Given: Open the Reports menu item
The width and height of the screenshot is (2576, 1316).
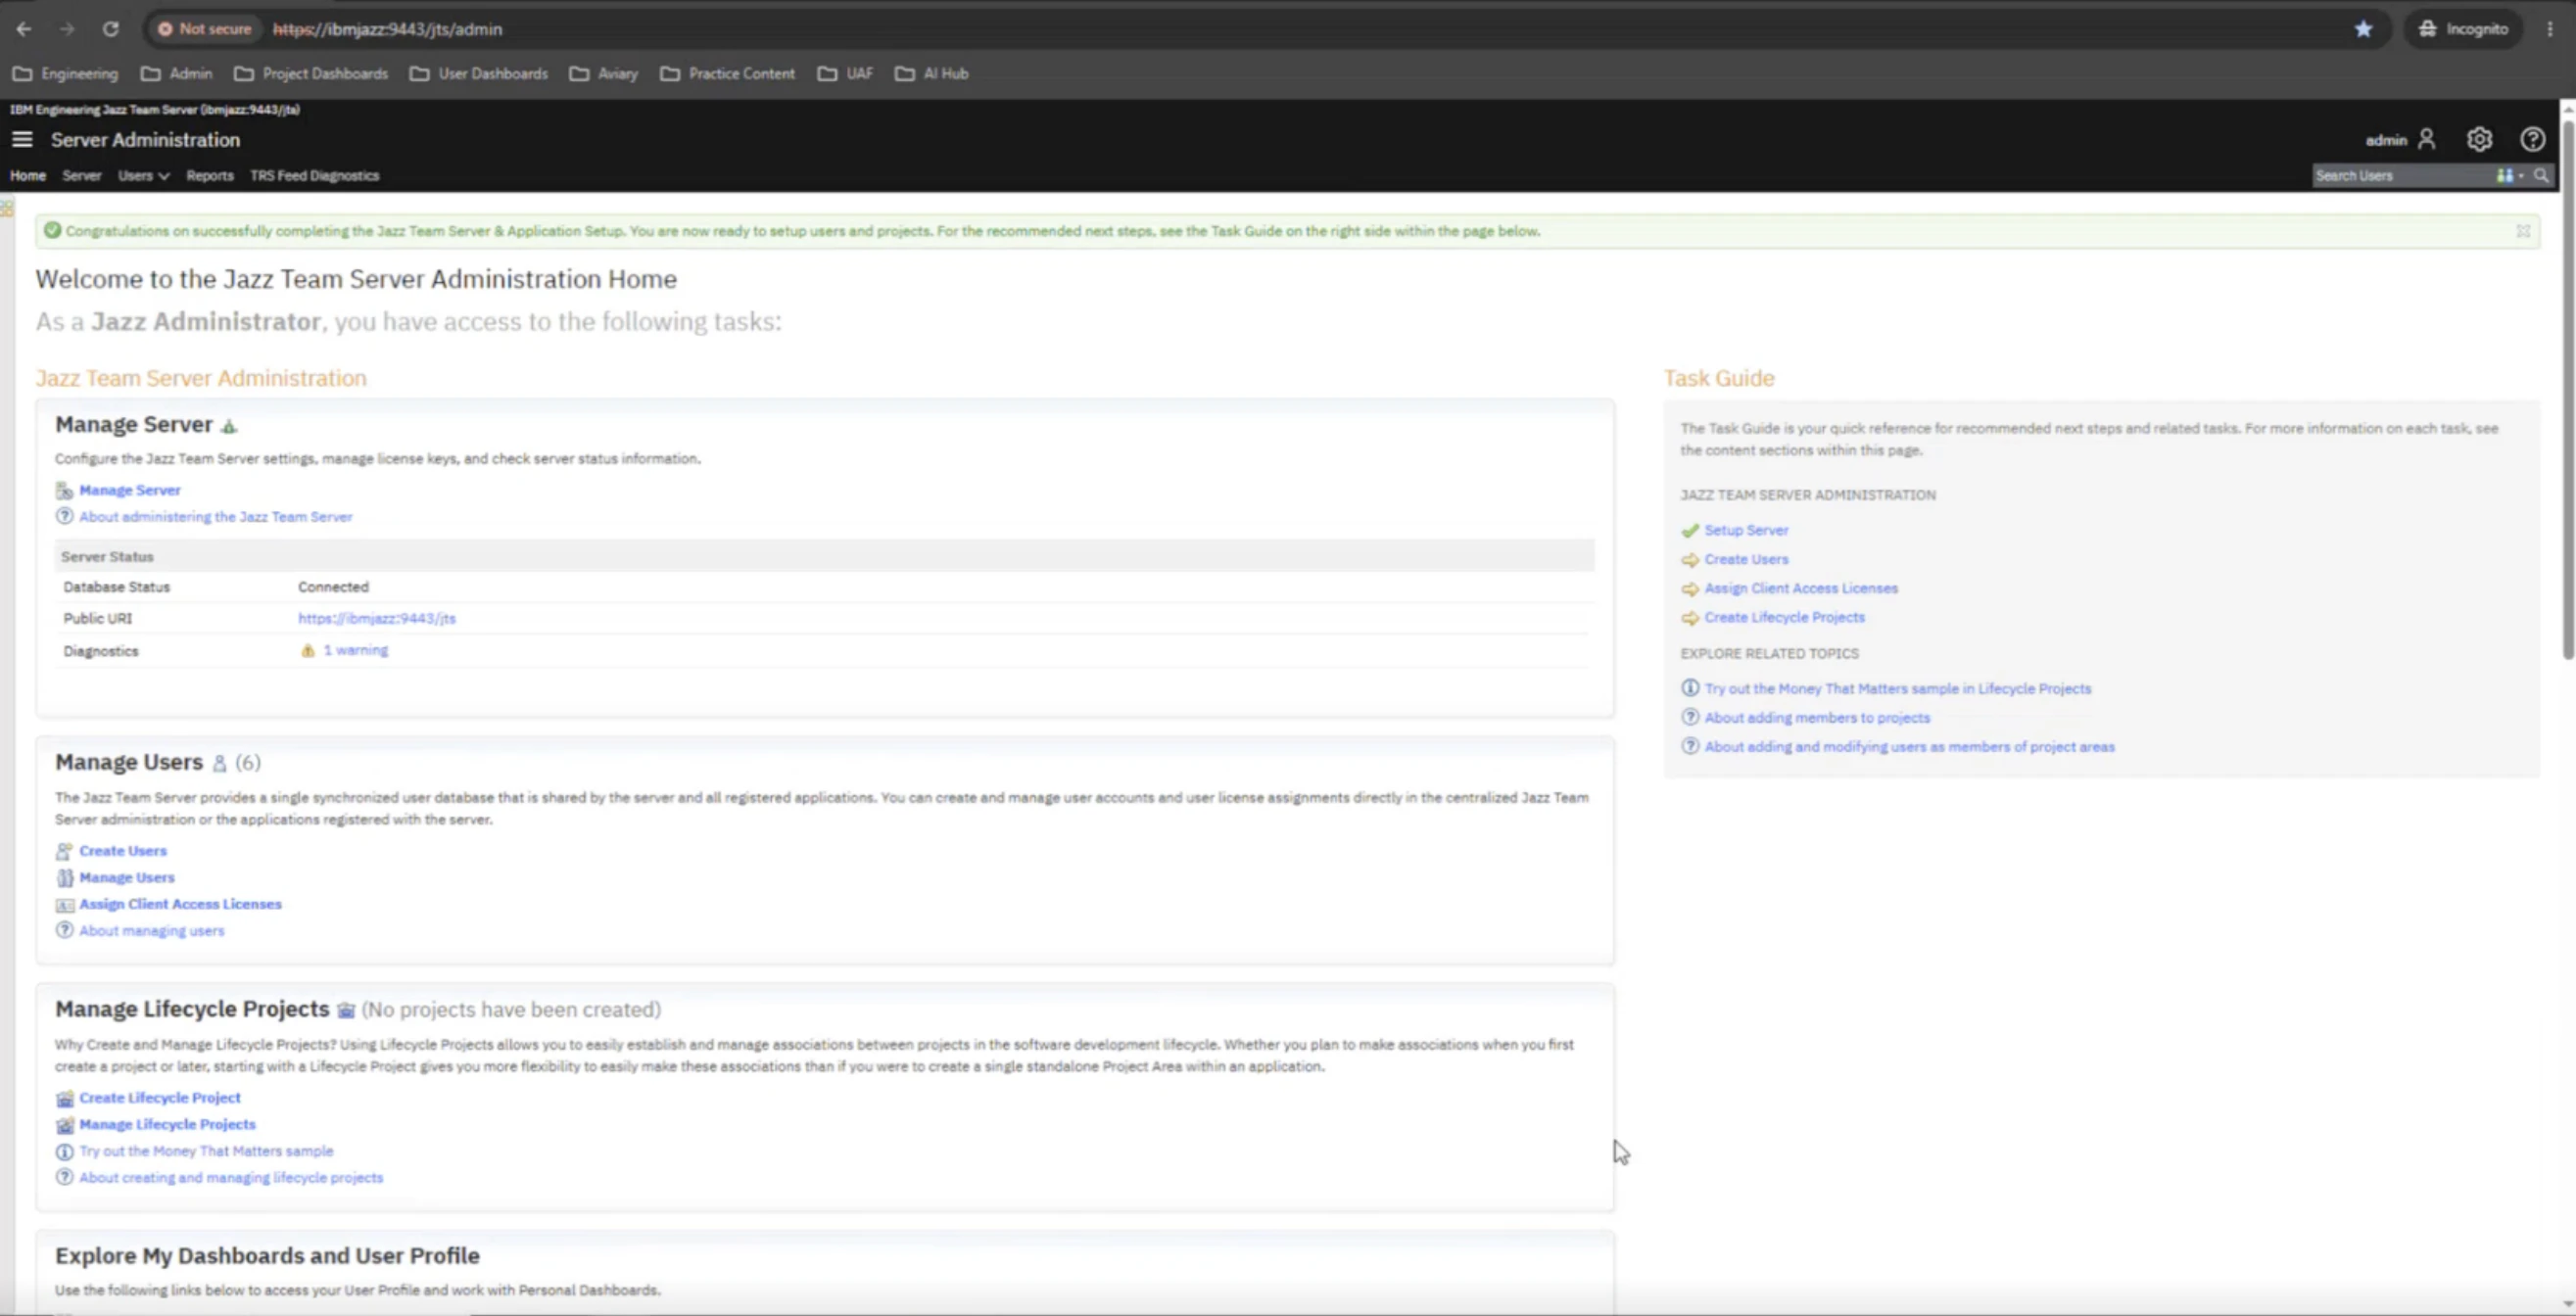Looking at the screenshot, I should (x=210, y=175).
